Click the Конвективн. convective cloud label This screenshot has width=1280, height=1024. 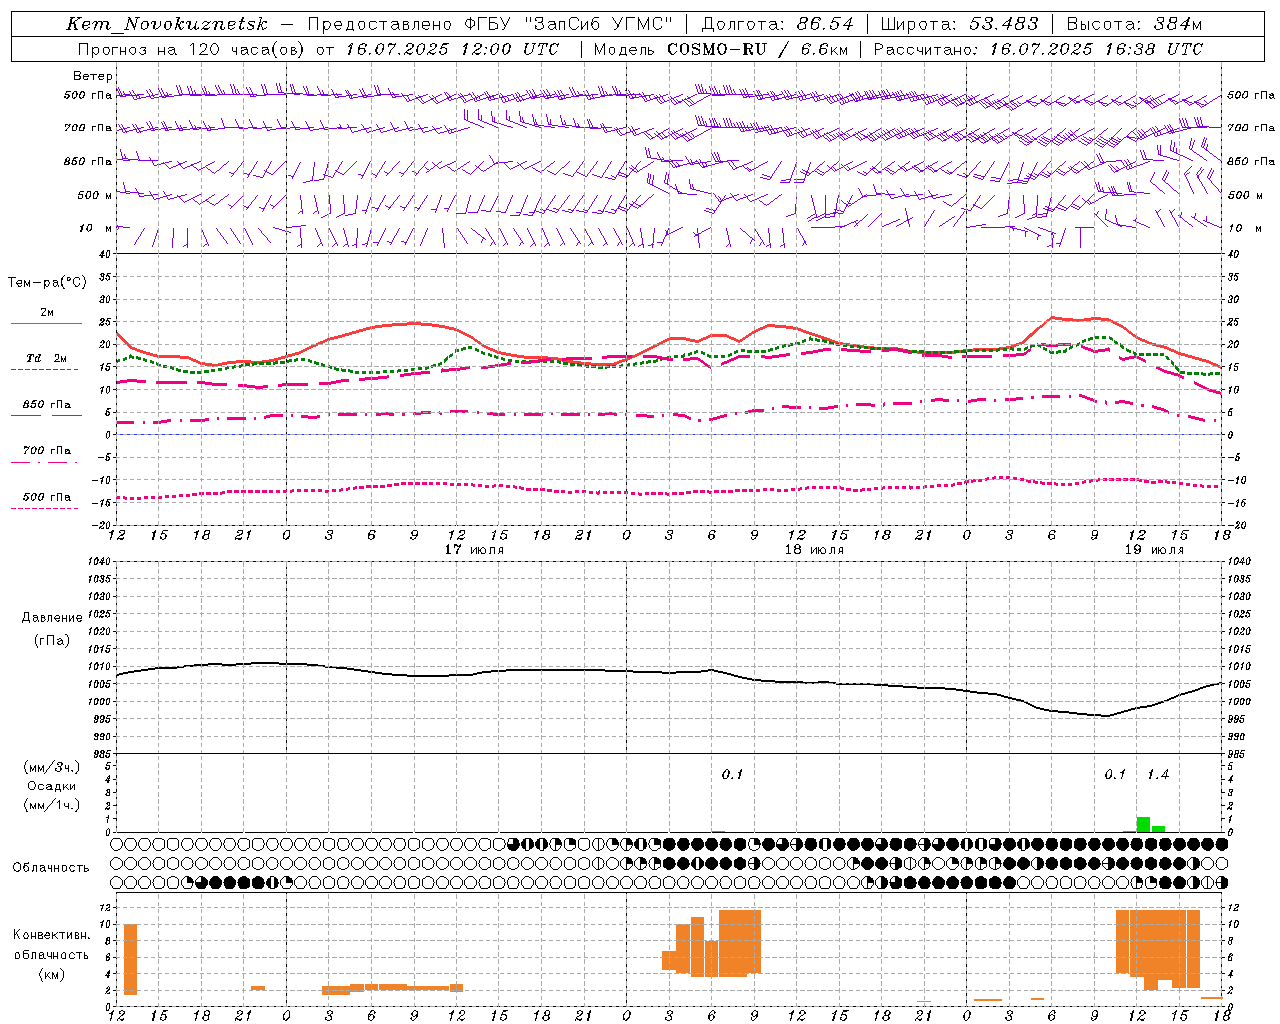pyautogui.click(x=52, y=934)
